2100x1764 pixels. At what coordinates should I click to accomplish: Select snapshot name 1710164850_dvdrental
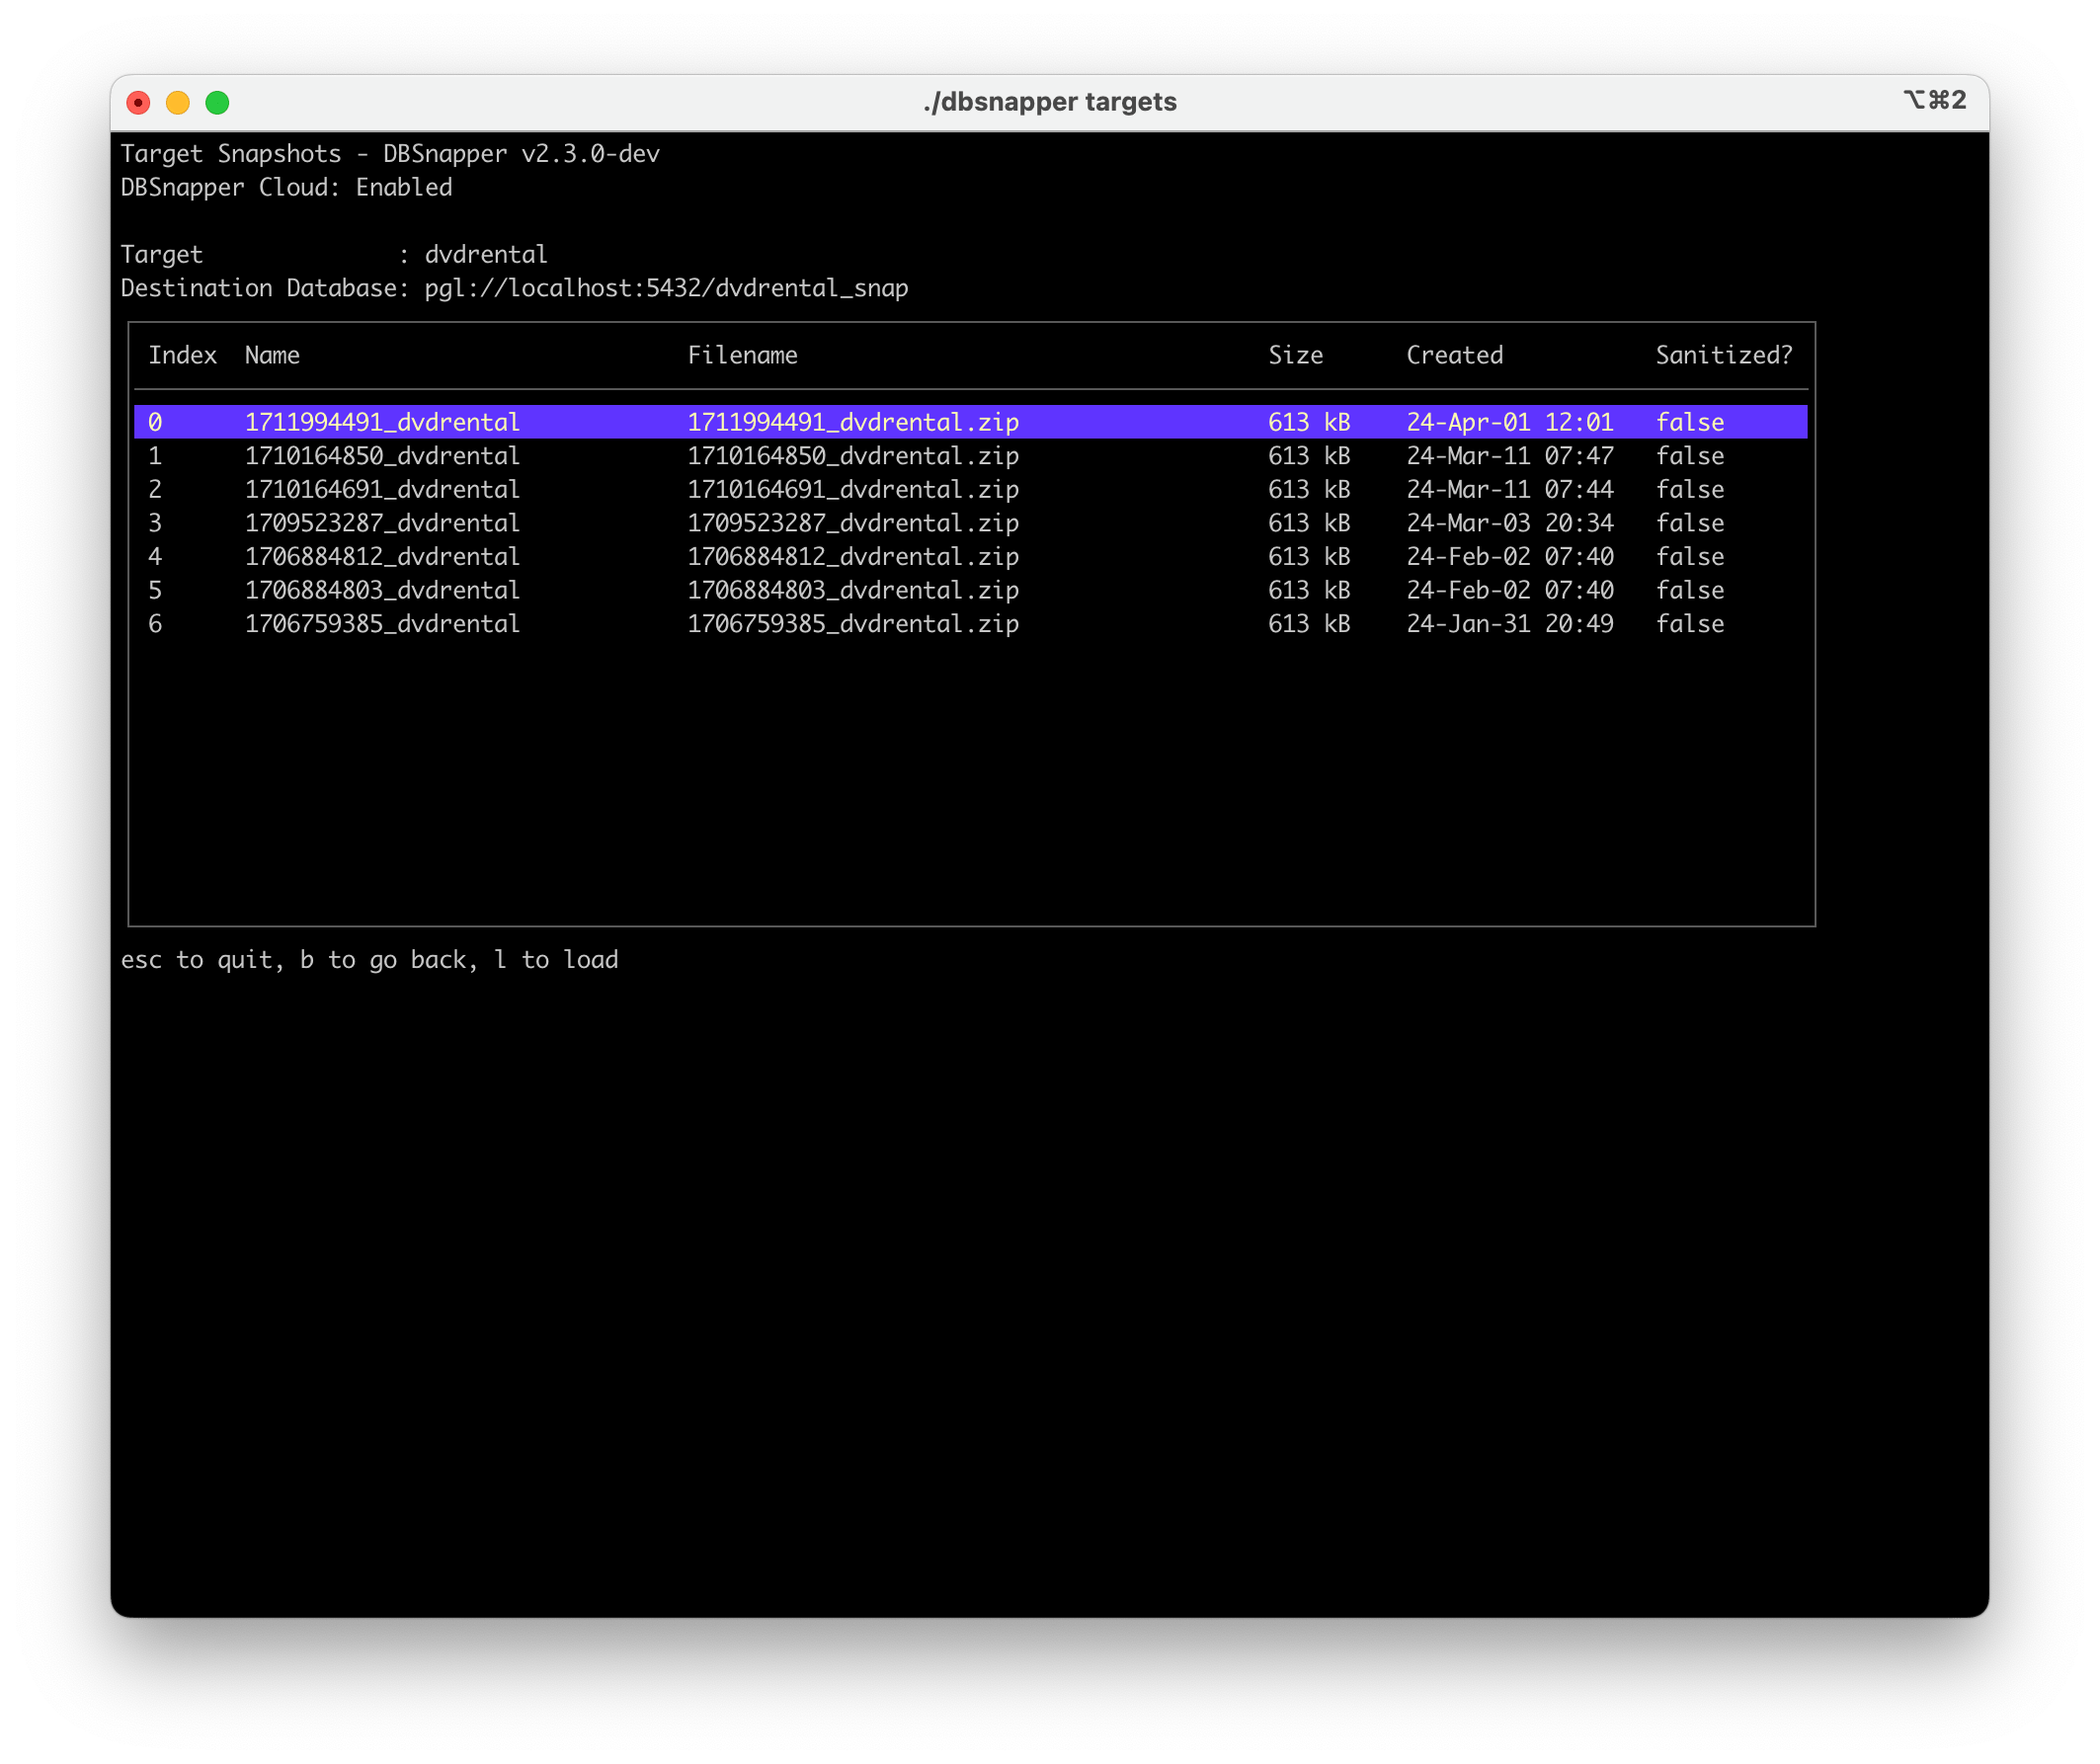(382, 456)
